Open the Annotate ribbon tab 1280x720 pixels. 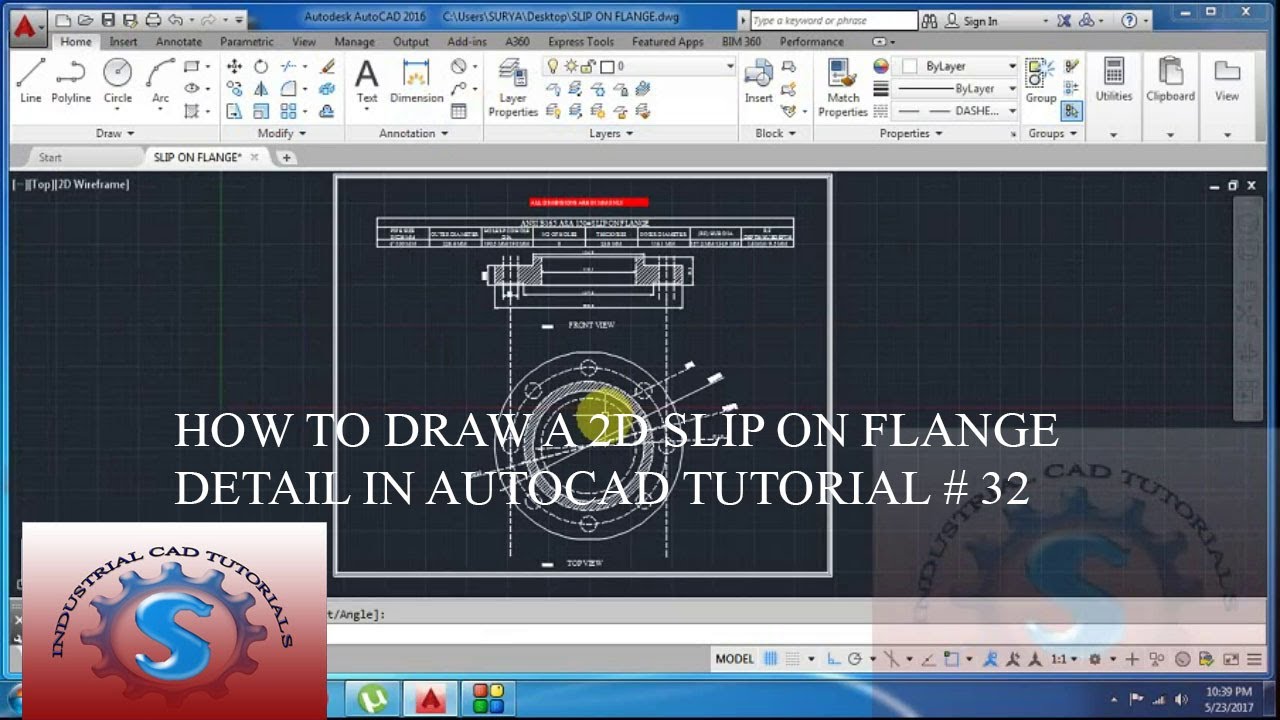[179, 42]
